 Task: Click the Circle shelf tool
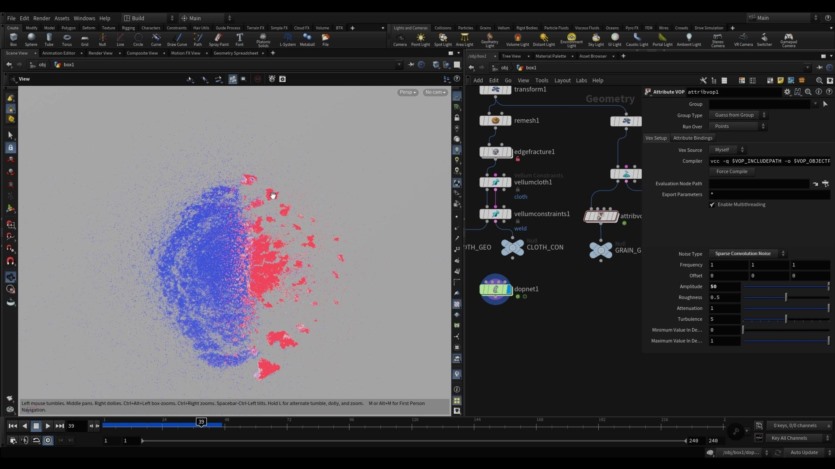(x=138, y=39)
